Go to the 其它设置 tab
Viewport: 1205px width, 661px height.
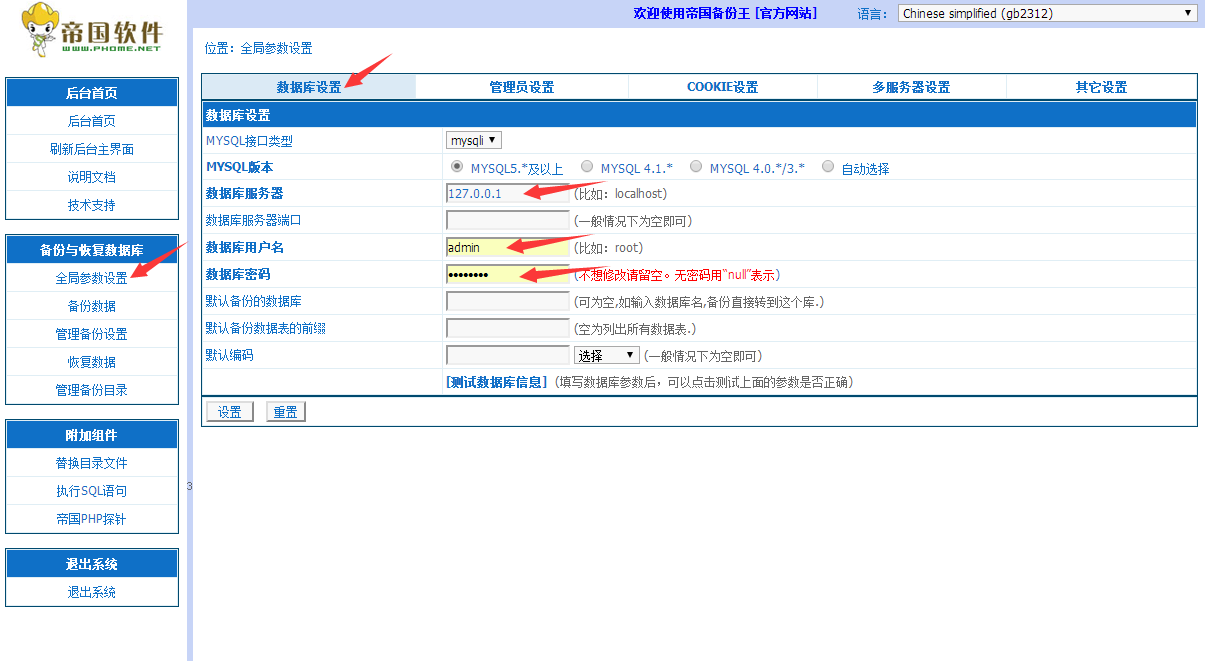[1101, 87]
